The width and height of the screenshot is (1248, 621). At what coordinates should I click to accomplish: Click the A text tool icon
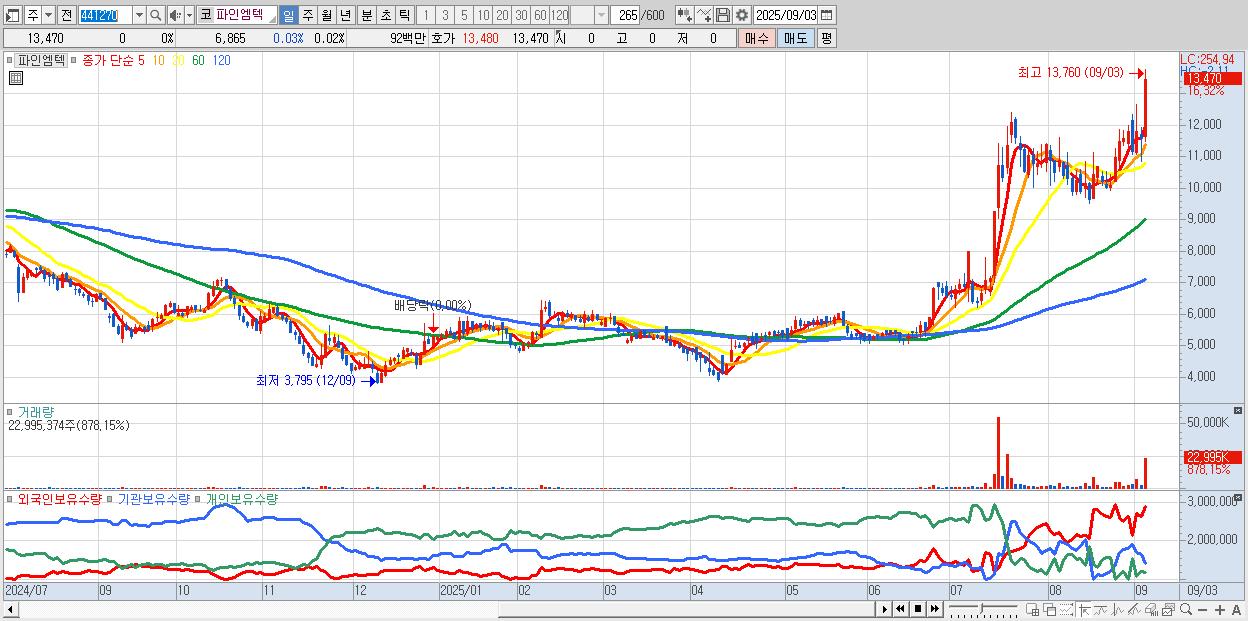1236,610
